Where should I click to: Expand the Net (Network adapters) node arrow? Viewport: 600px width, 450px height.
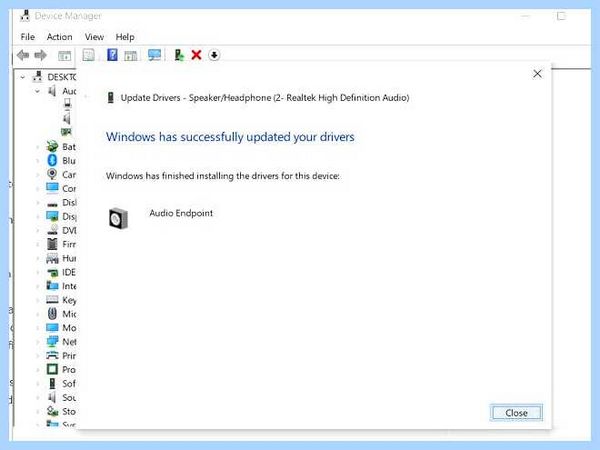pyautogui.click(x=38, y=342)
